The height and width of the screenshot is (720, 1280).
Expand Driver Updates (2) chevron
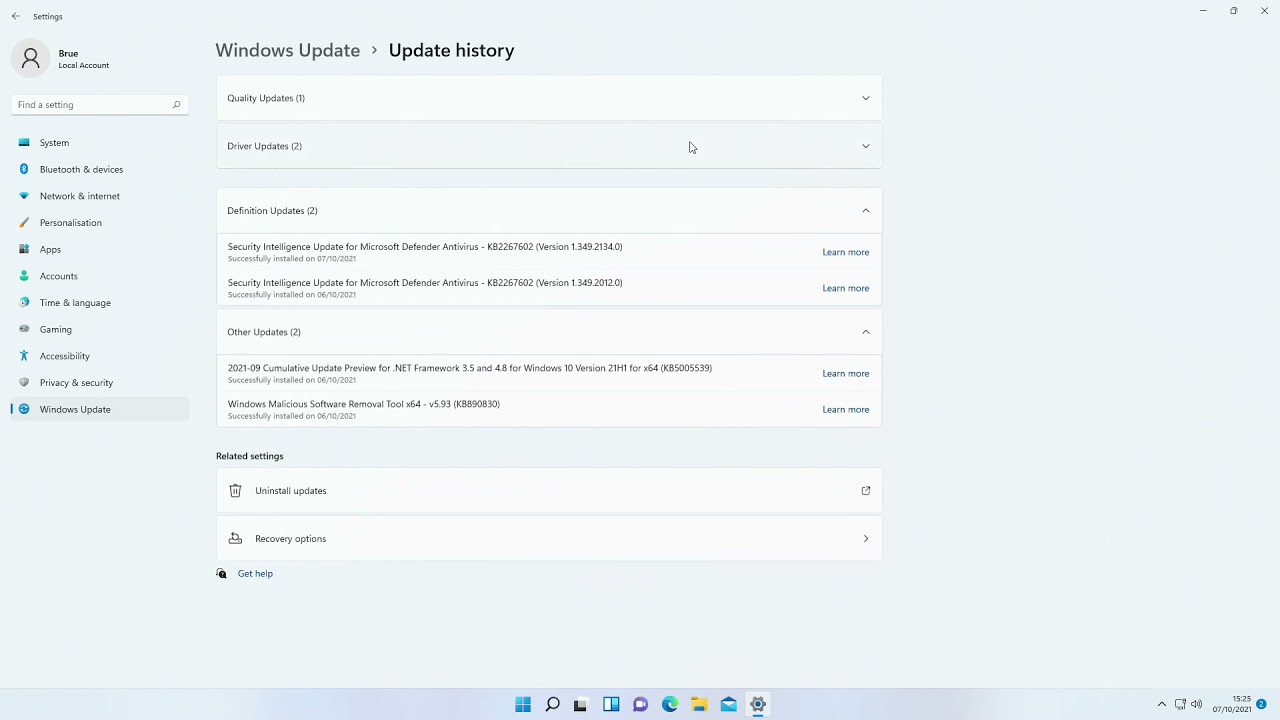[866, 146]
